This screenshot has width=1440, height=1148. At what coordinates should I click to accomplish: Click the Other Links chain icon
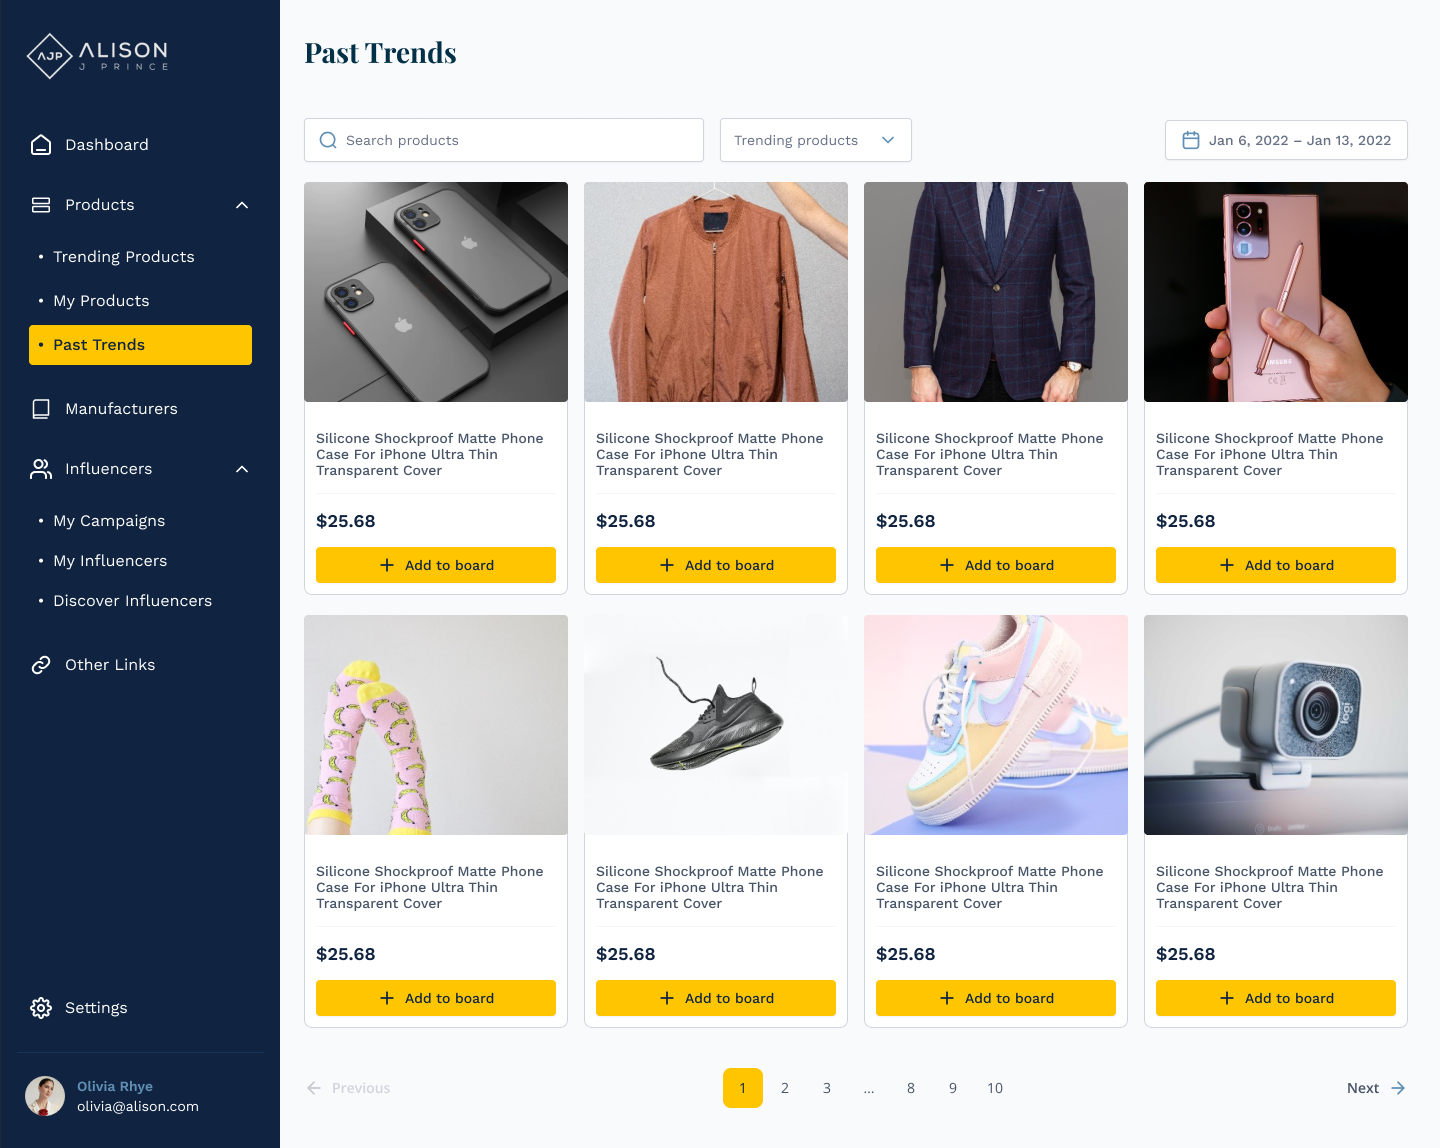pos(41,665)
